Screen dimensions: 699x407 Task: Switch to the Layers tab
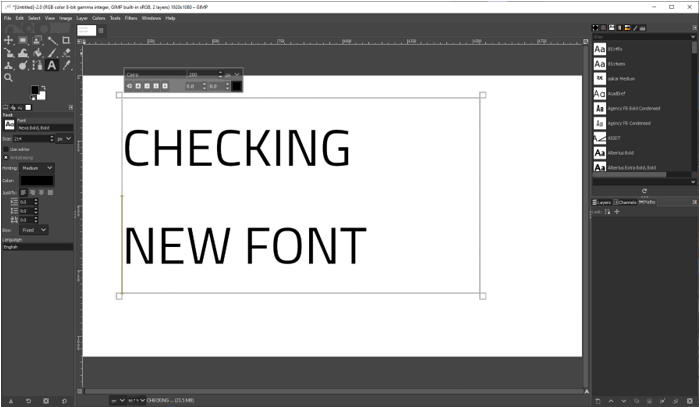[602, 202]
